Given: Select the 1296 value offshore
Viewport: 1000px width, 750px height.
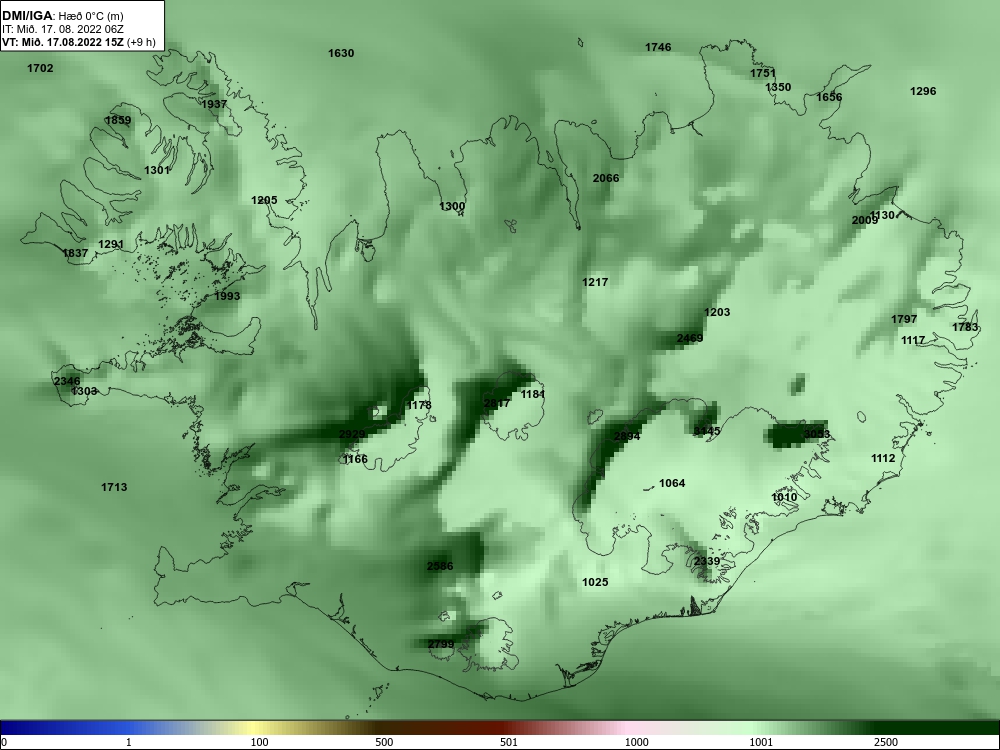Looking at the screenshot, I should [x=923, y=91].
